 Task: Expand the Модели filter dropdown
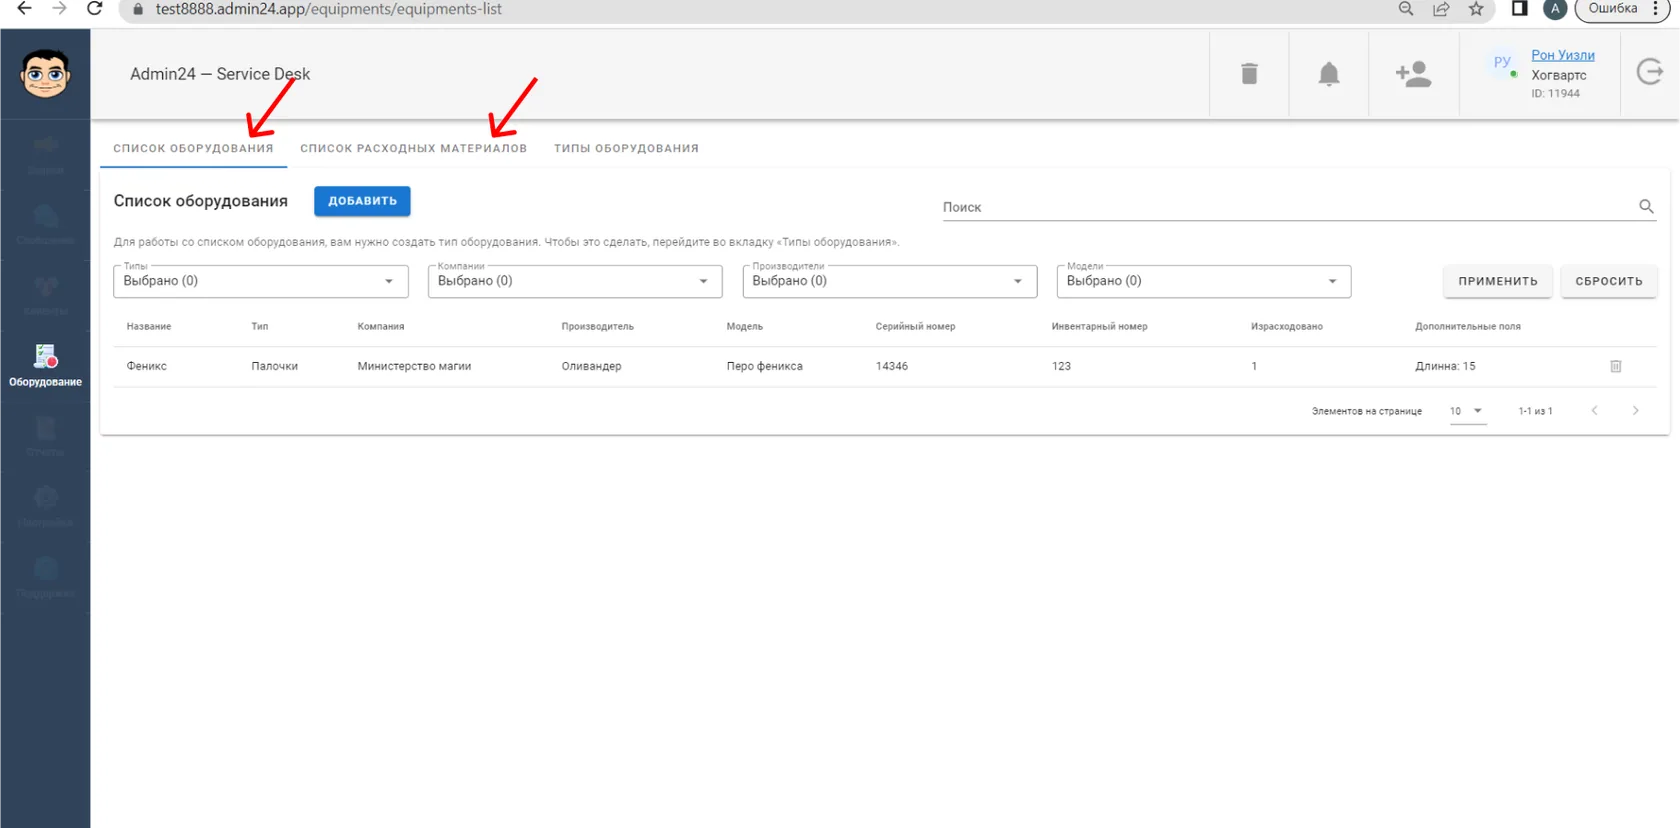coord(1204,281)
